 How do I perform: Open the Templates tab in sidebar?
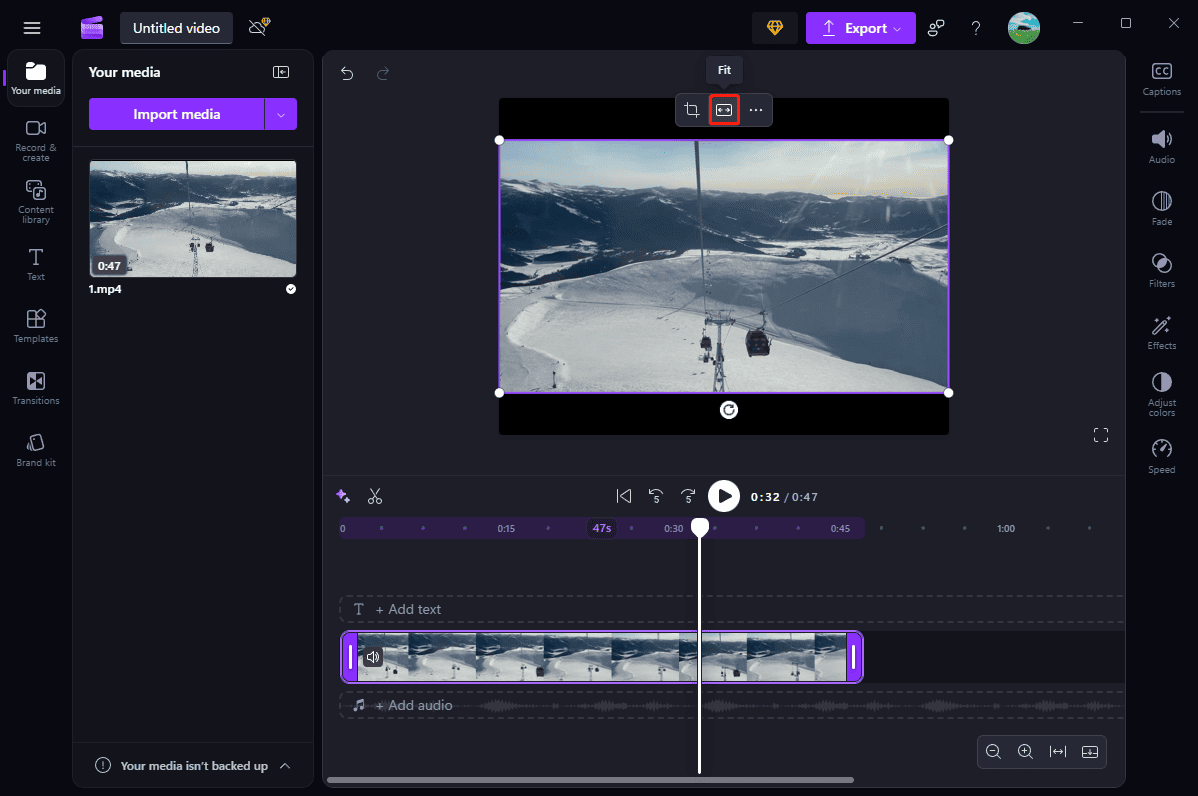point(36,325)
